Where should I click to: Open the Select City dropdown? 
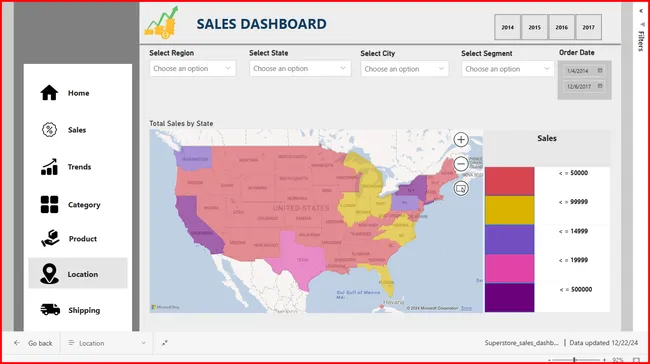point(404,69)
